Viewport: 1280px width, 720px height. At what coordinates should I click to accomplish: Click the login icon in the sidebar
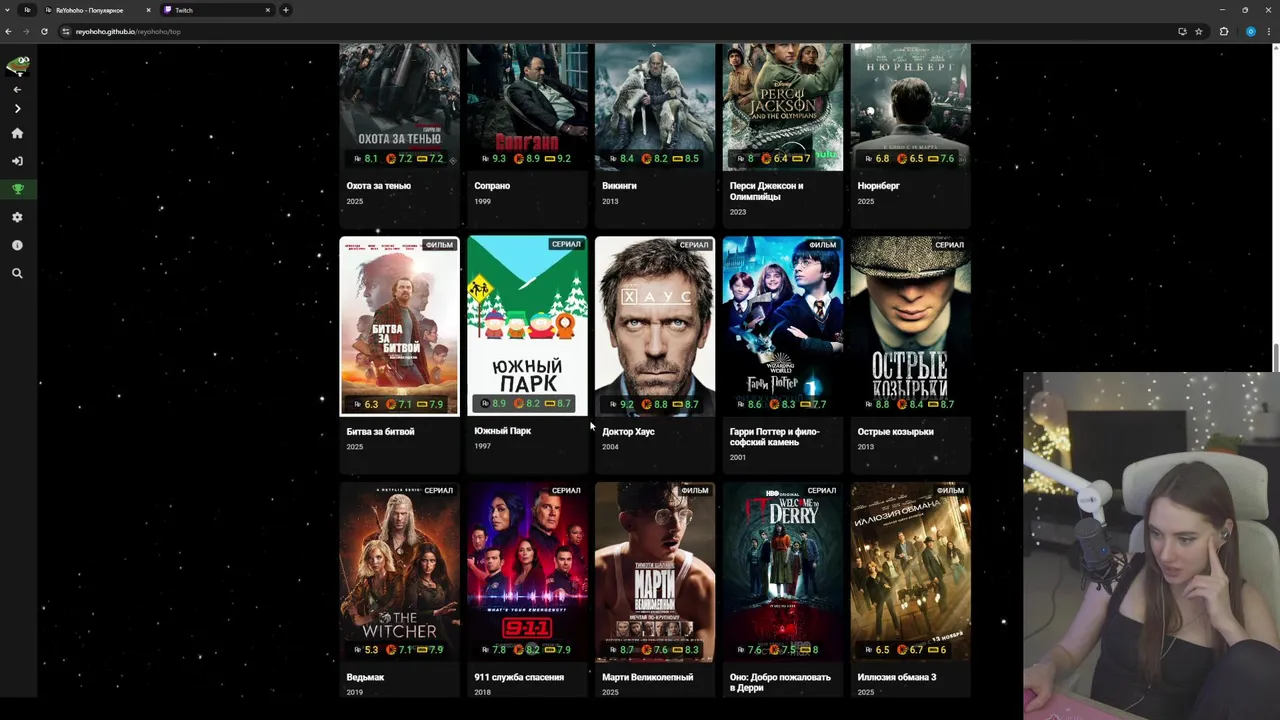[x=17, y=161]
